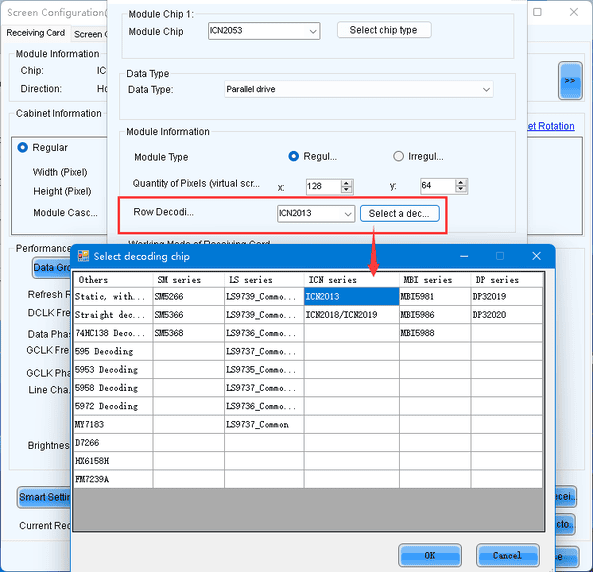The image size is (593, 572).
Task: Click the Select decoding chip title icon
Action: pos(83,256)
